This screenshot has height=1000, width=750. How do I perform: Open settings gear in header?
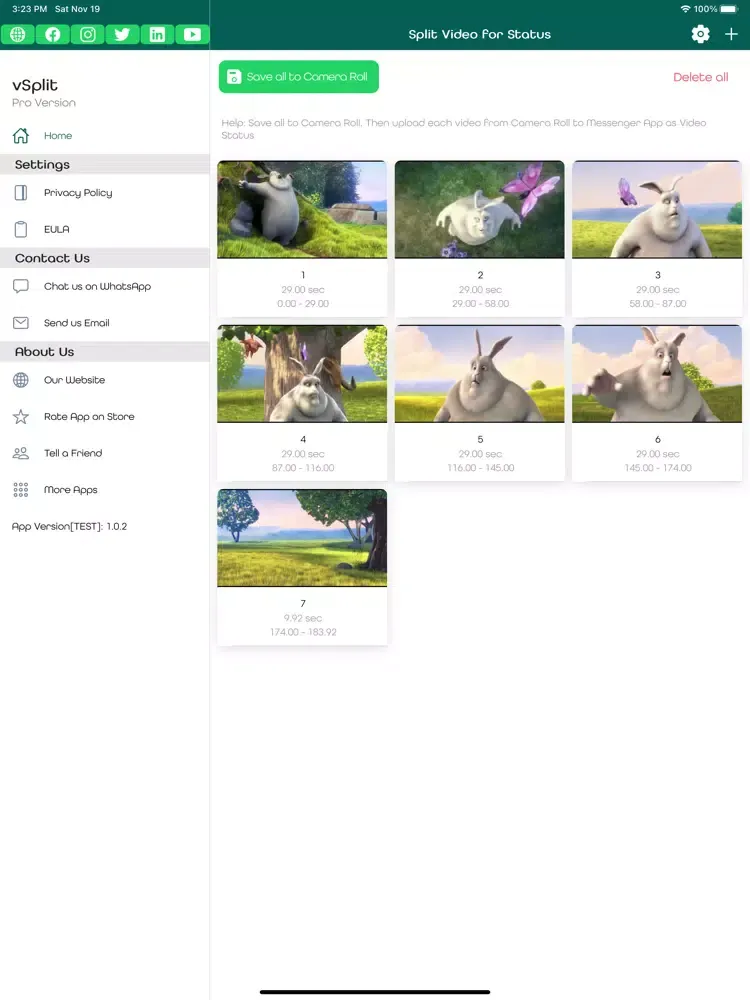700,34
